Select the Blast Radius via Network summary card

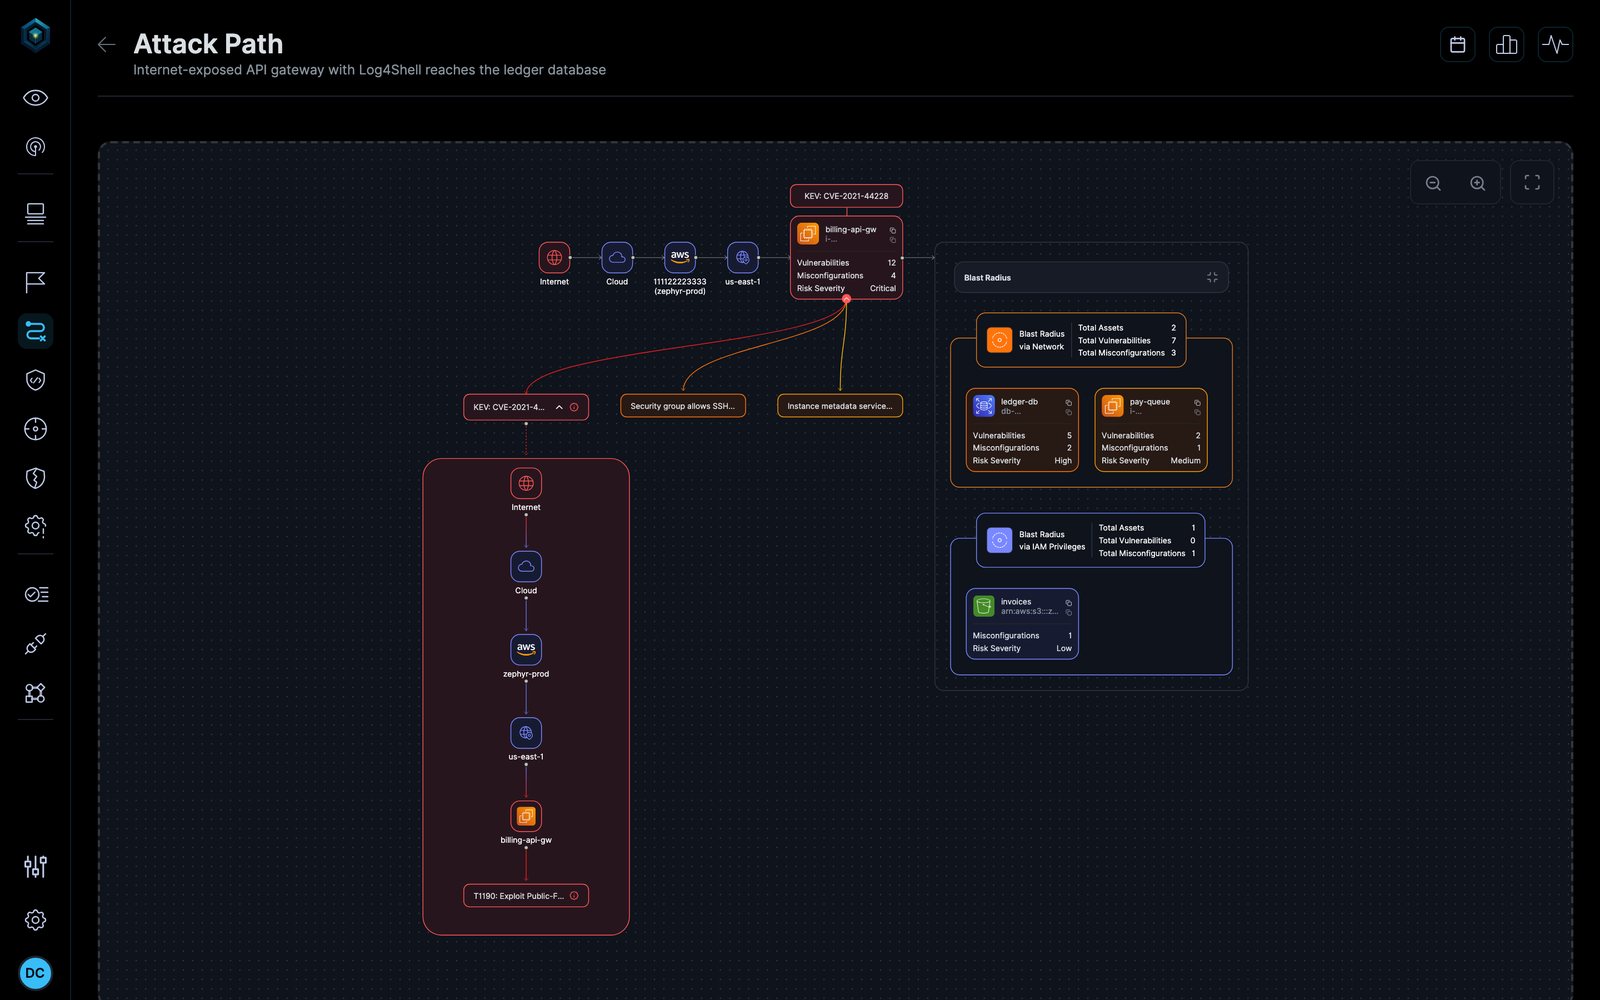[x=1081, y=340]
